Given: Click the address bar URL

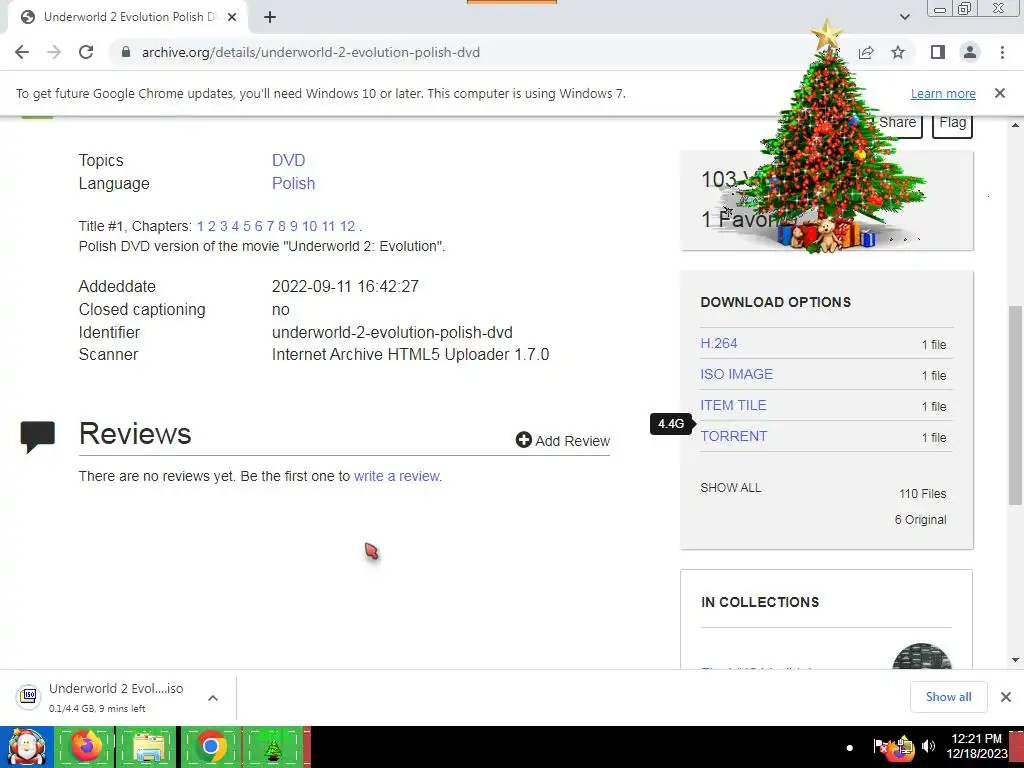Looking at the screenshot, I should [x=311, y=52].
